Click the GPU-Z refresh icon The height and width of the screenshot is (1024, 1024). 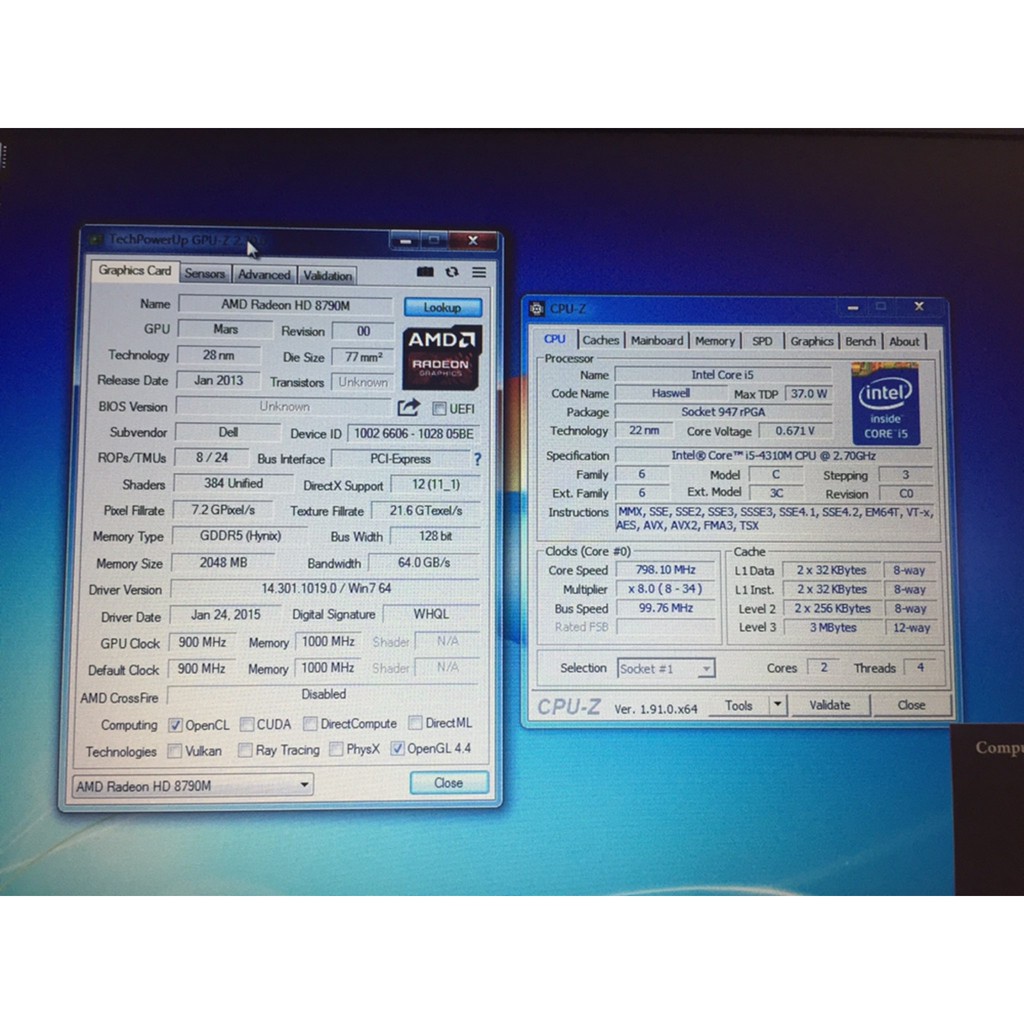tap(452, 272)
